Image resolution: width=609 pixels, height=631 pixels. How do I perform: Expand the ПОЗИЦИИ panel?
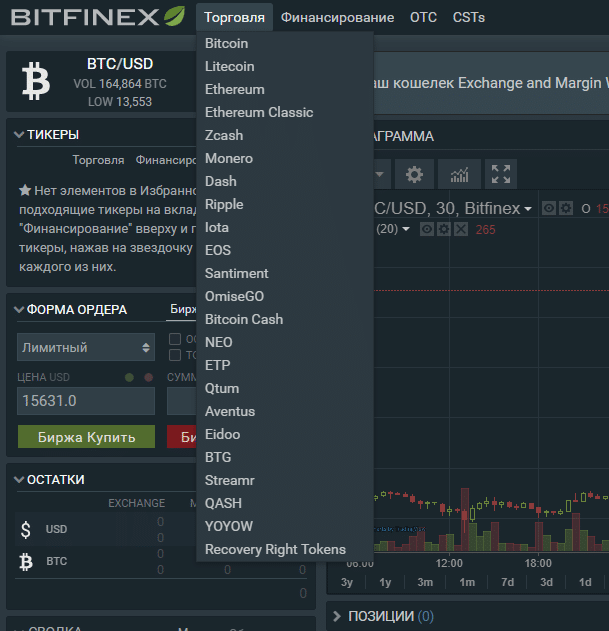click(x=337, y=616)
